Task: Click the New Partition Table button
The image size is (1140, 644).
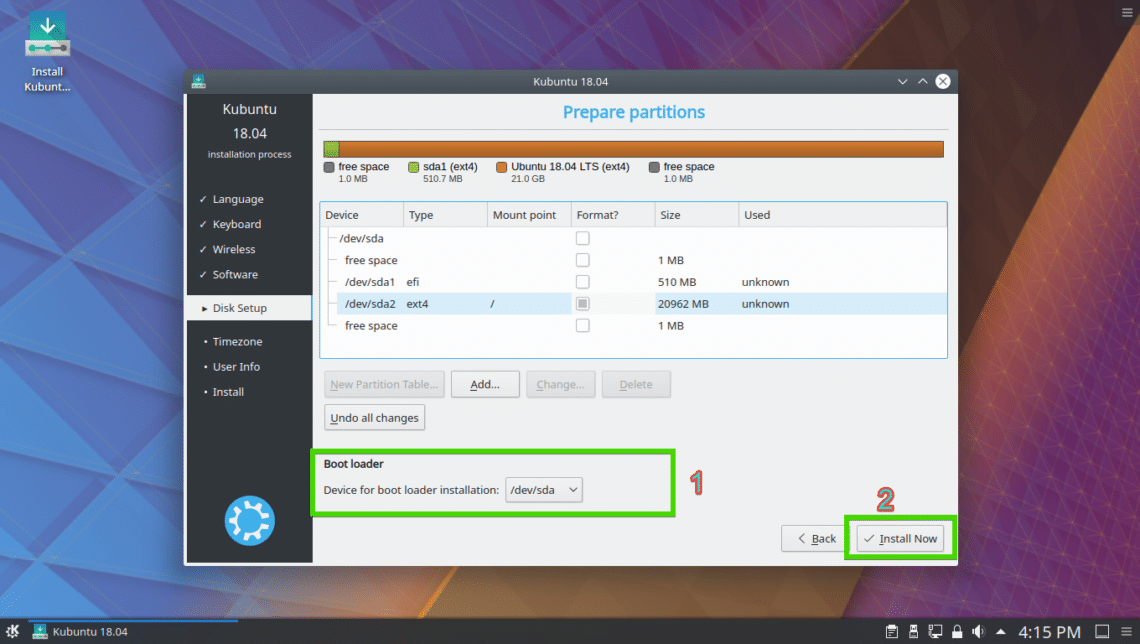Action: pos(384,385)
